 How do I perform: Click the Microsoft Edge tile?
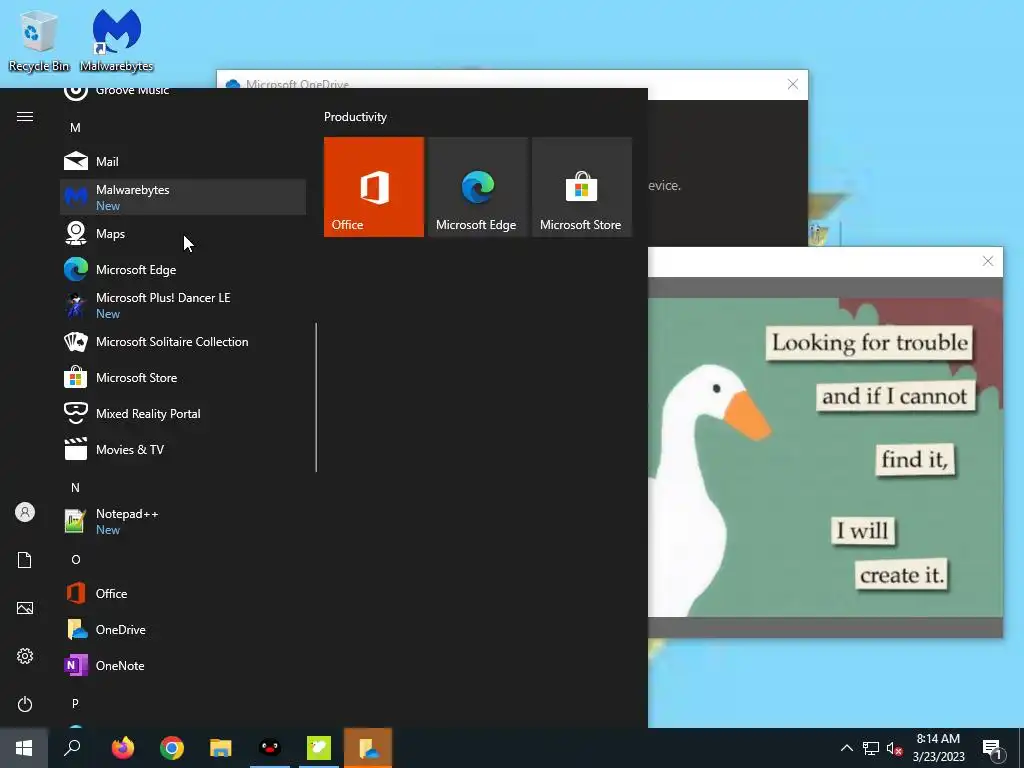coord(477,187)
